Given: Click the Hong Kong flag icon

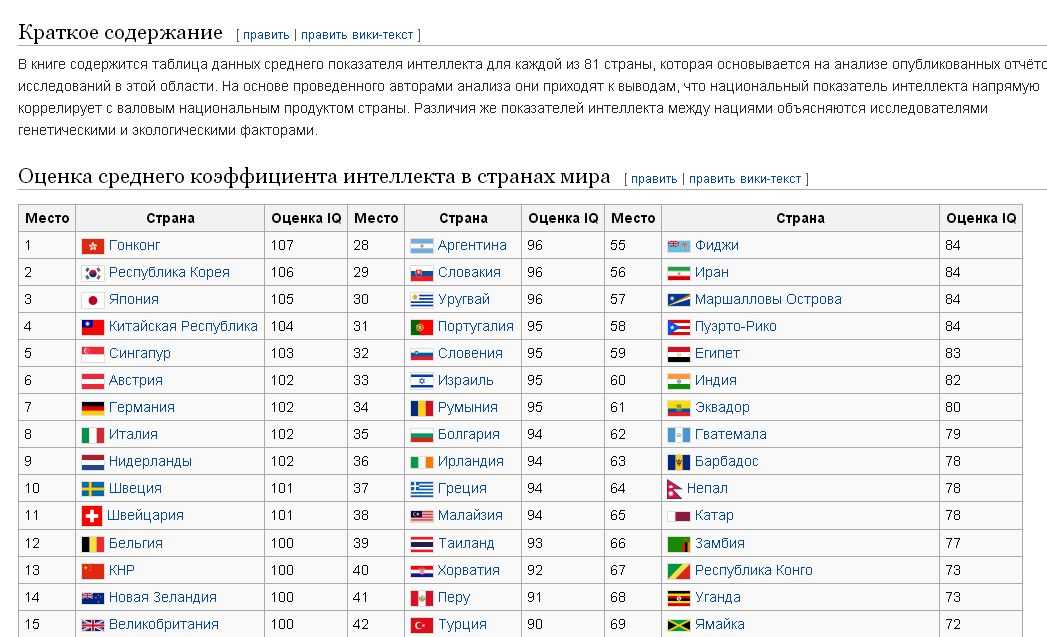Looking at the screenshot, I should tap(93, 246).
